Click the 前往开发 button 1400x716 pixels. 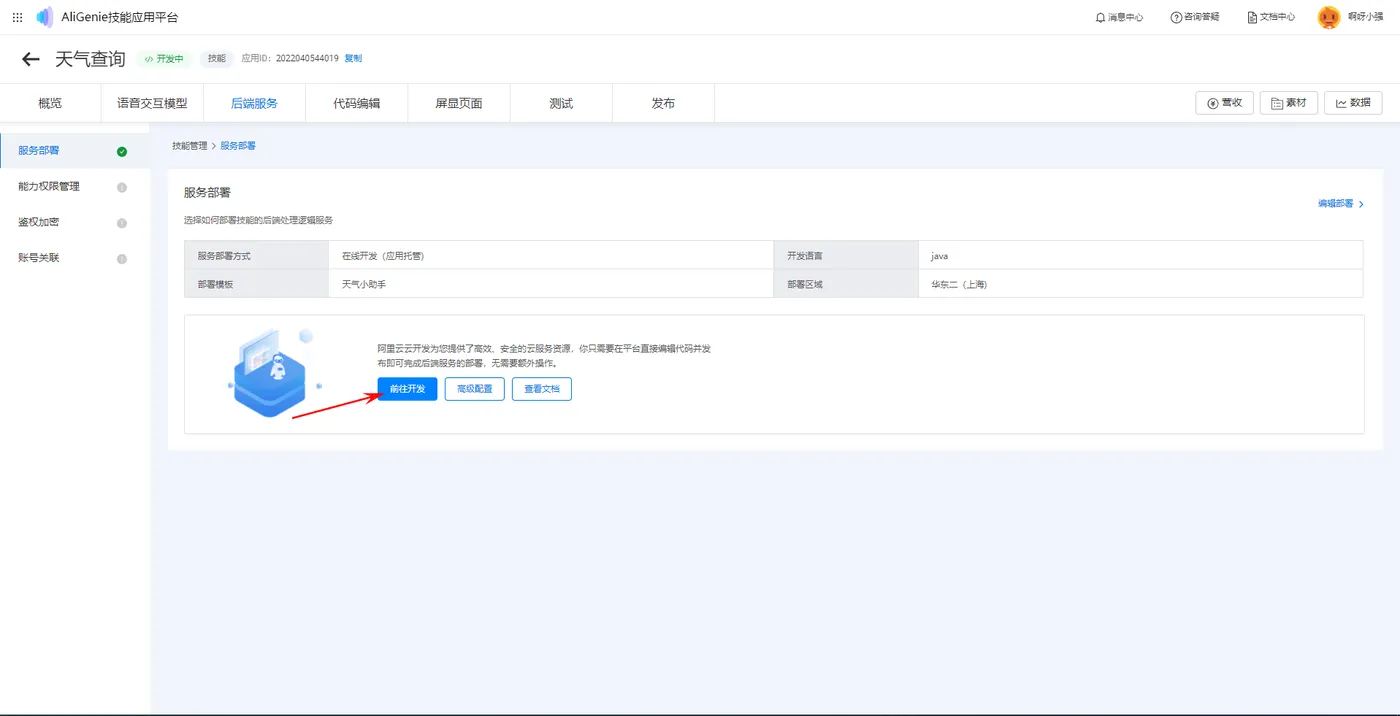(407, 389)
